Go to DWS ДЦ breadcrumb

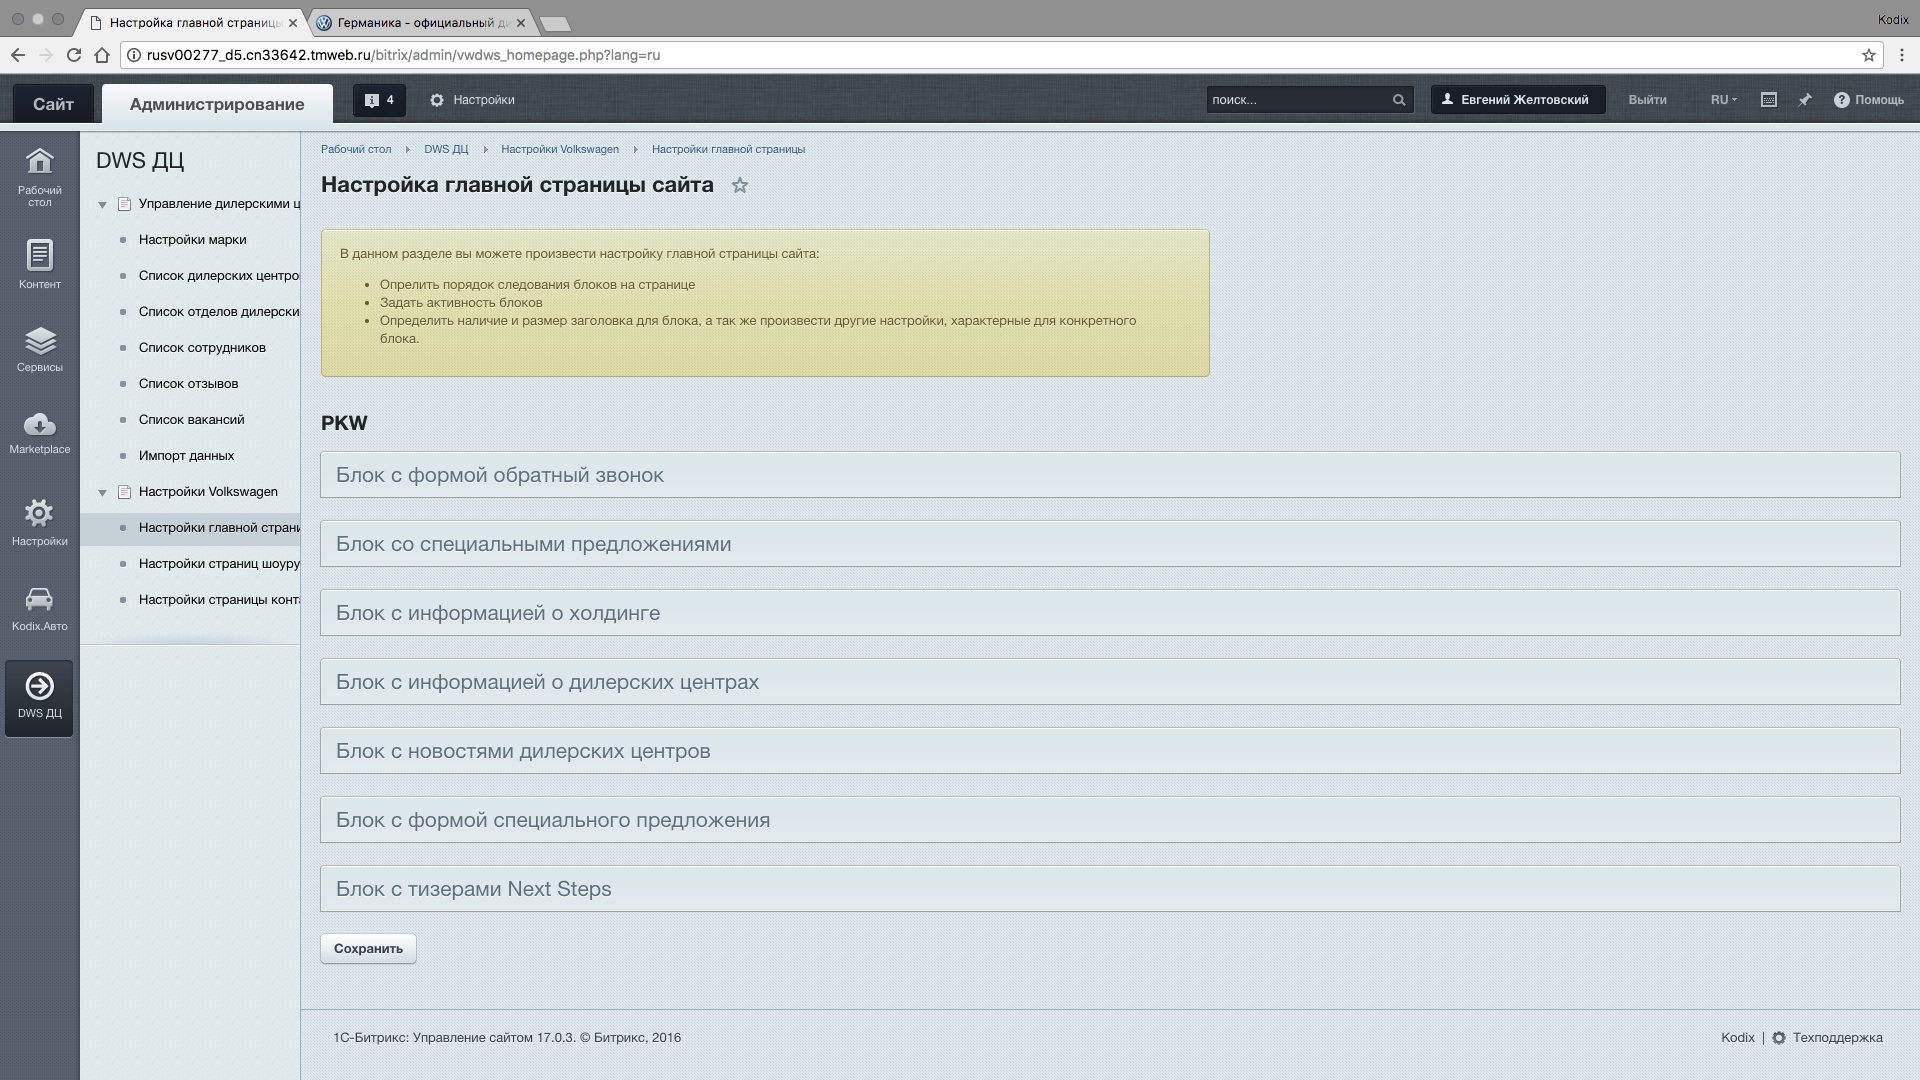click(x=446, y=149)
